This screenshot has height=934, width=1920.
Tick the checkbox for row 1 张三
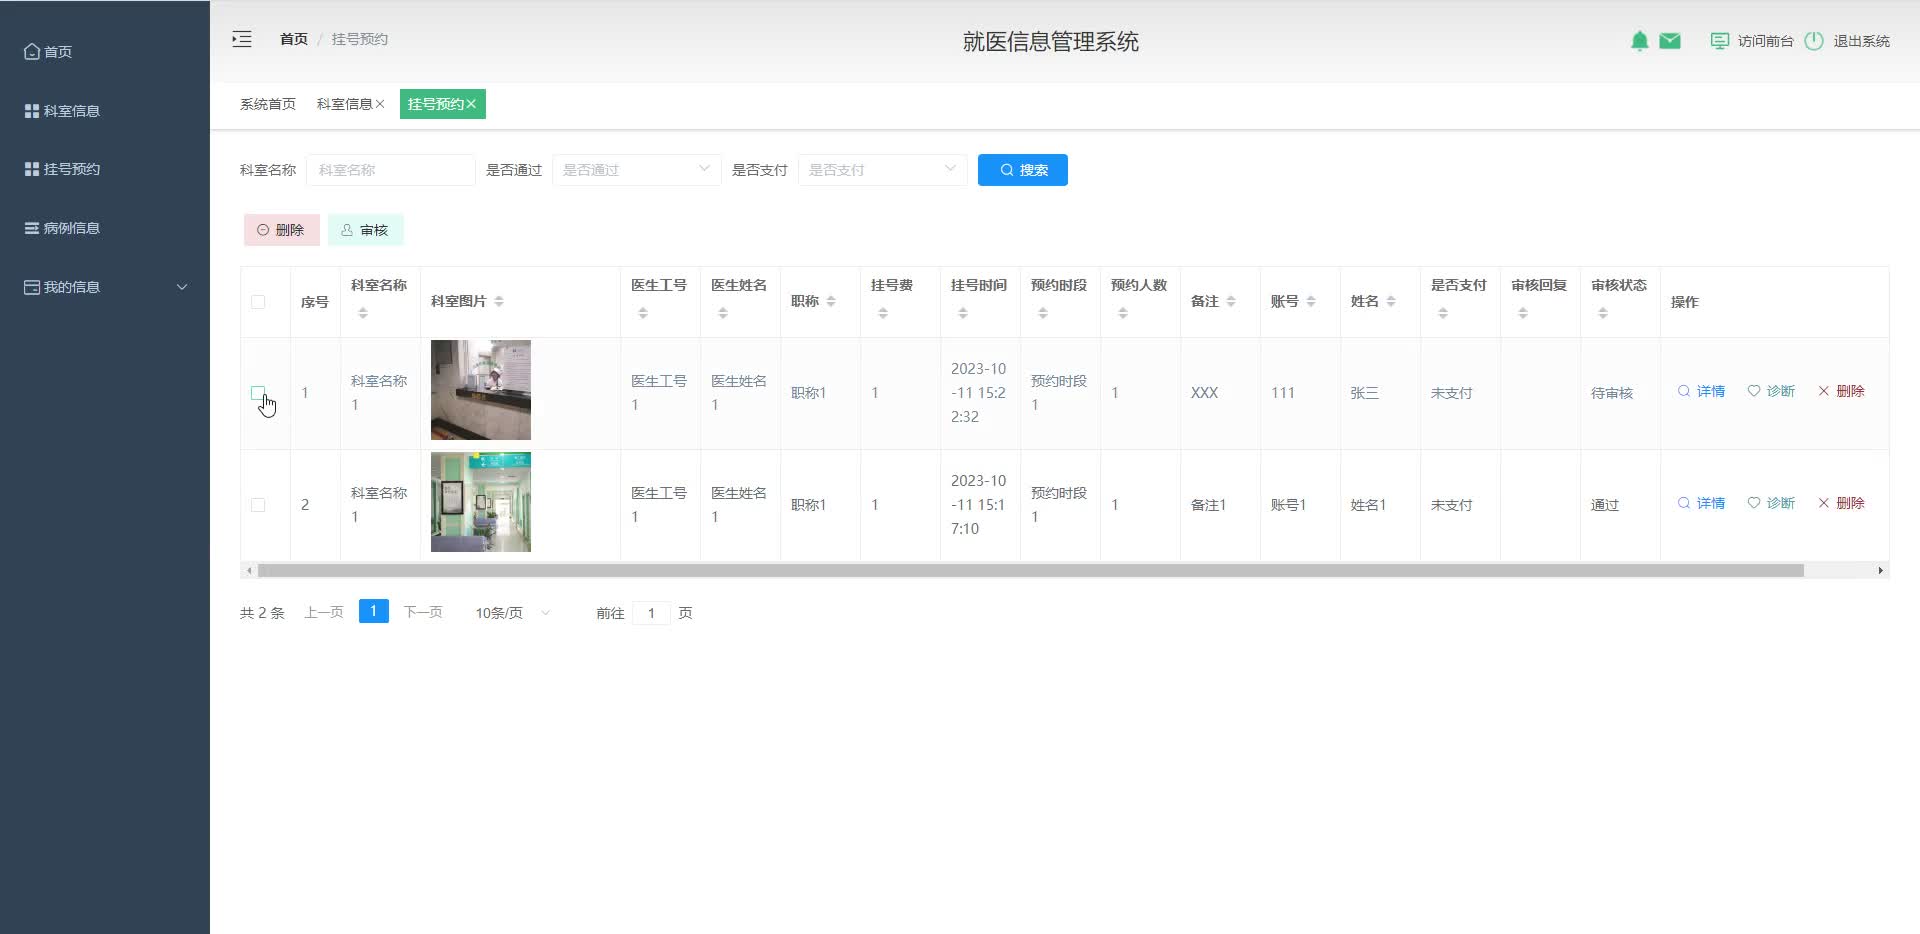[x=258, y=393]
